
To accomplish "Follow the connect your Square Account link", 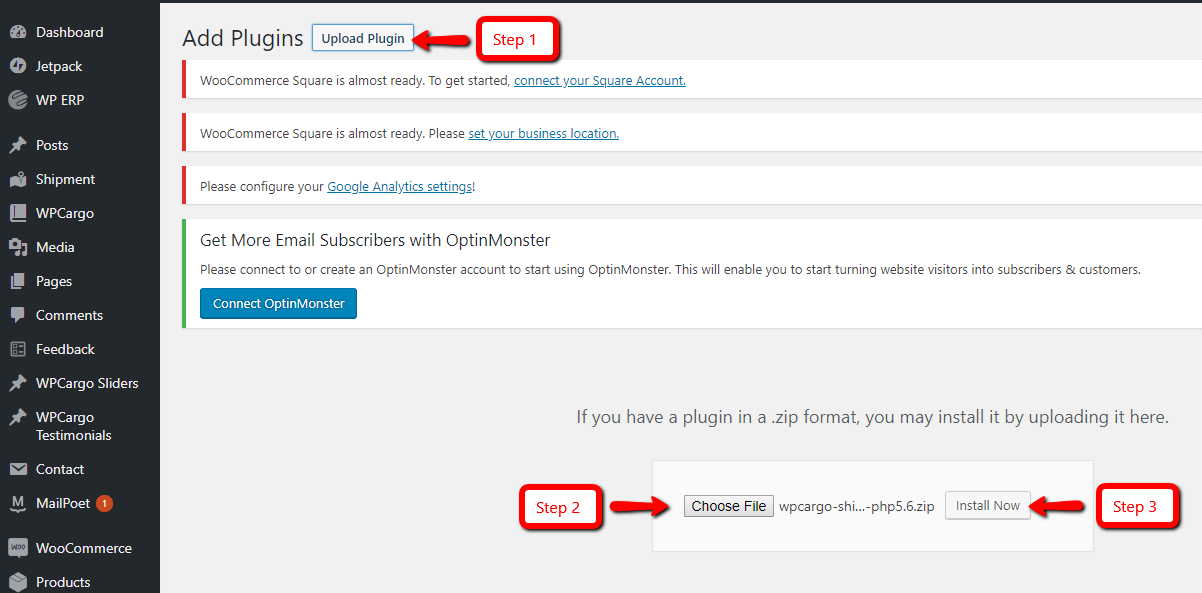I will [x=599, y=80].
